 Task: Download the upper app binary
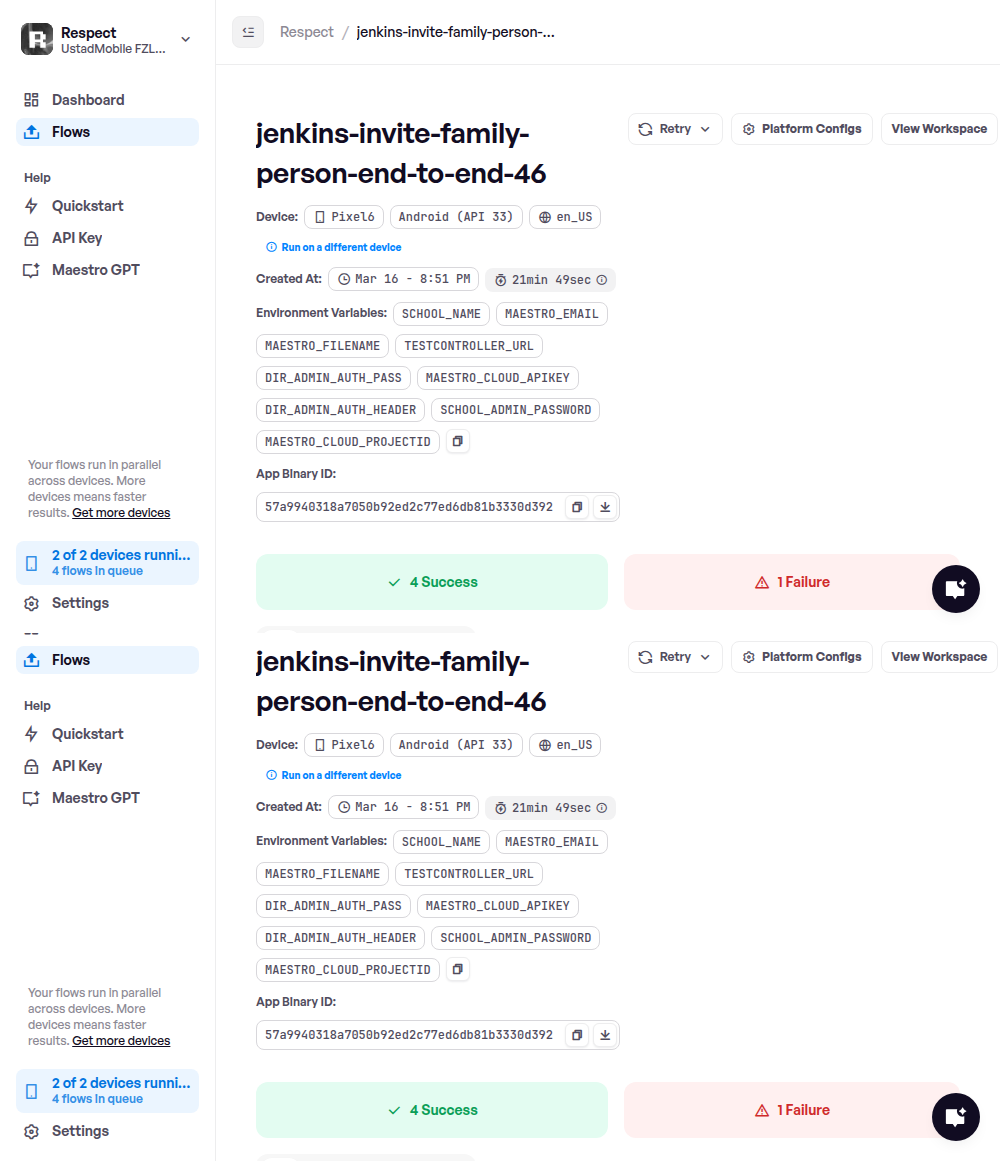click(605, 507)
